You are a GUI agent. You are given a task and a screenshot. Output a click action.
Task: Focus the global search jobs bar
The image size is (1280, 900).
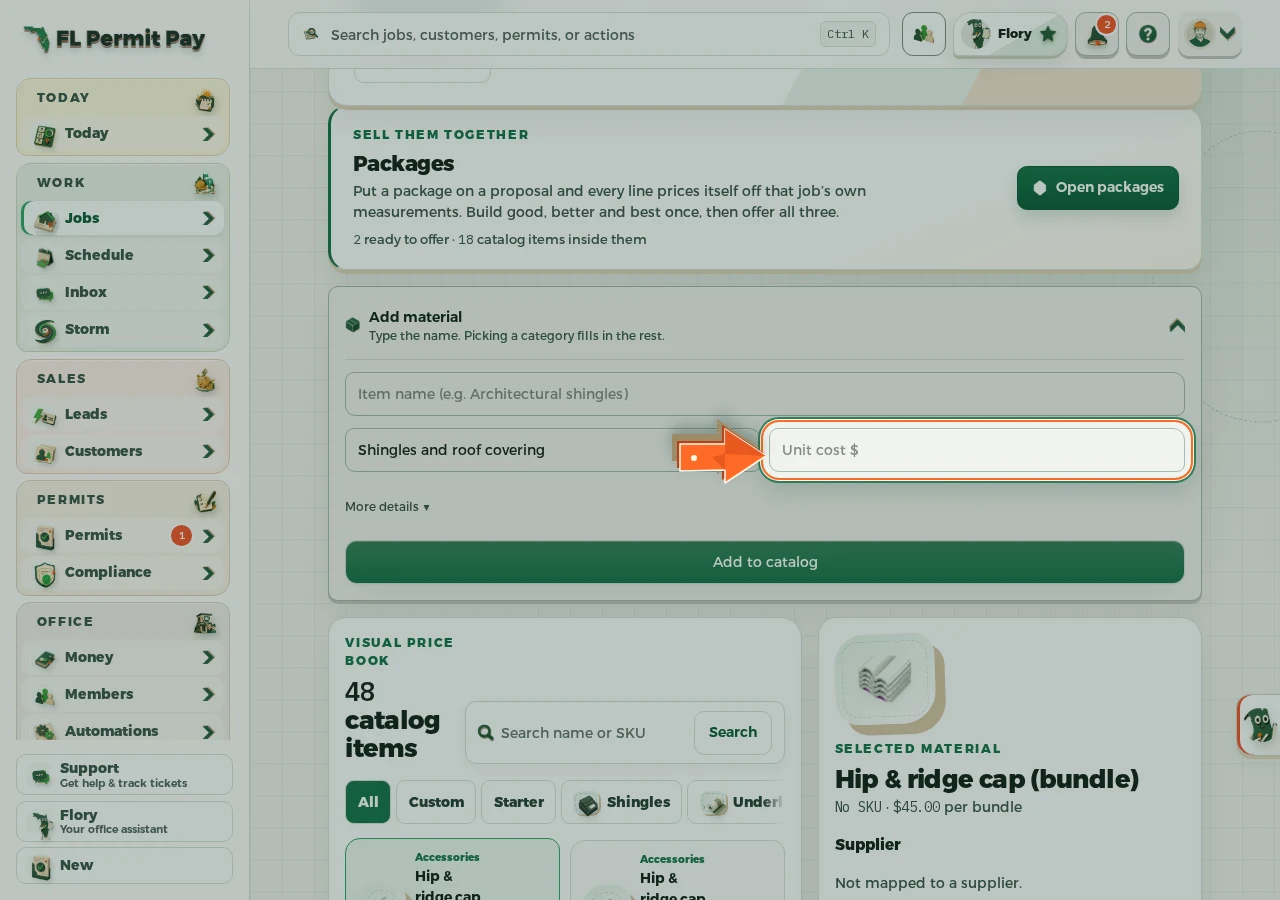click(x=589, y=35)
